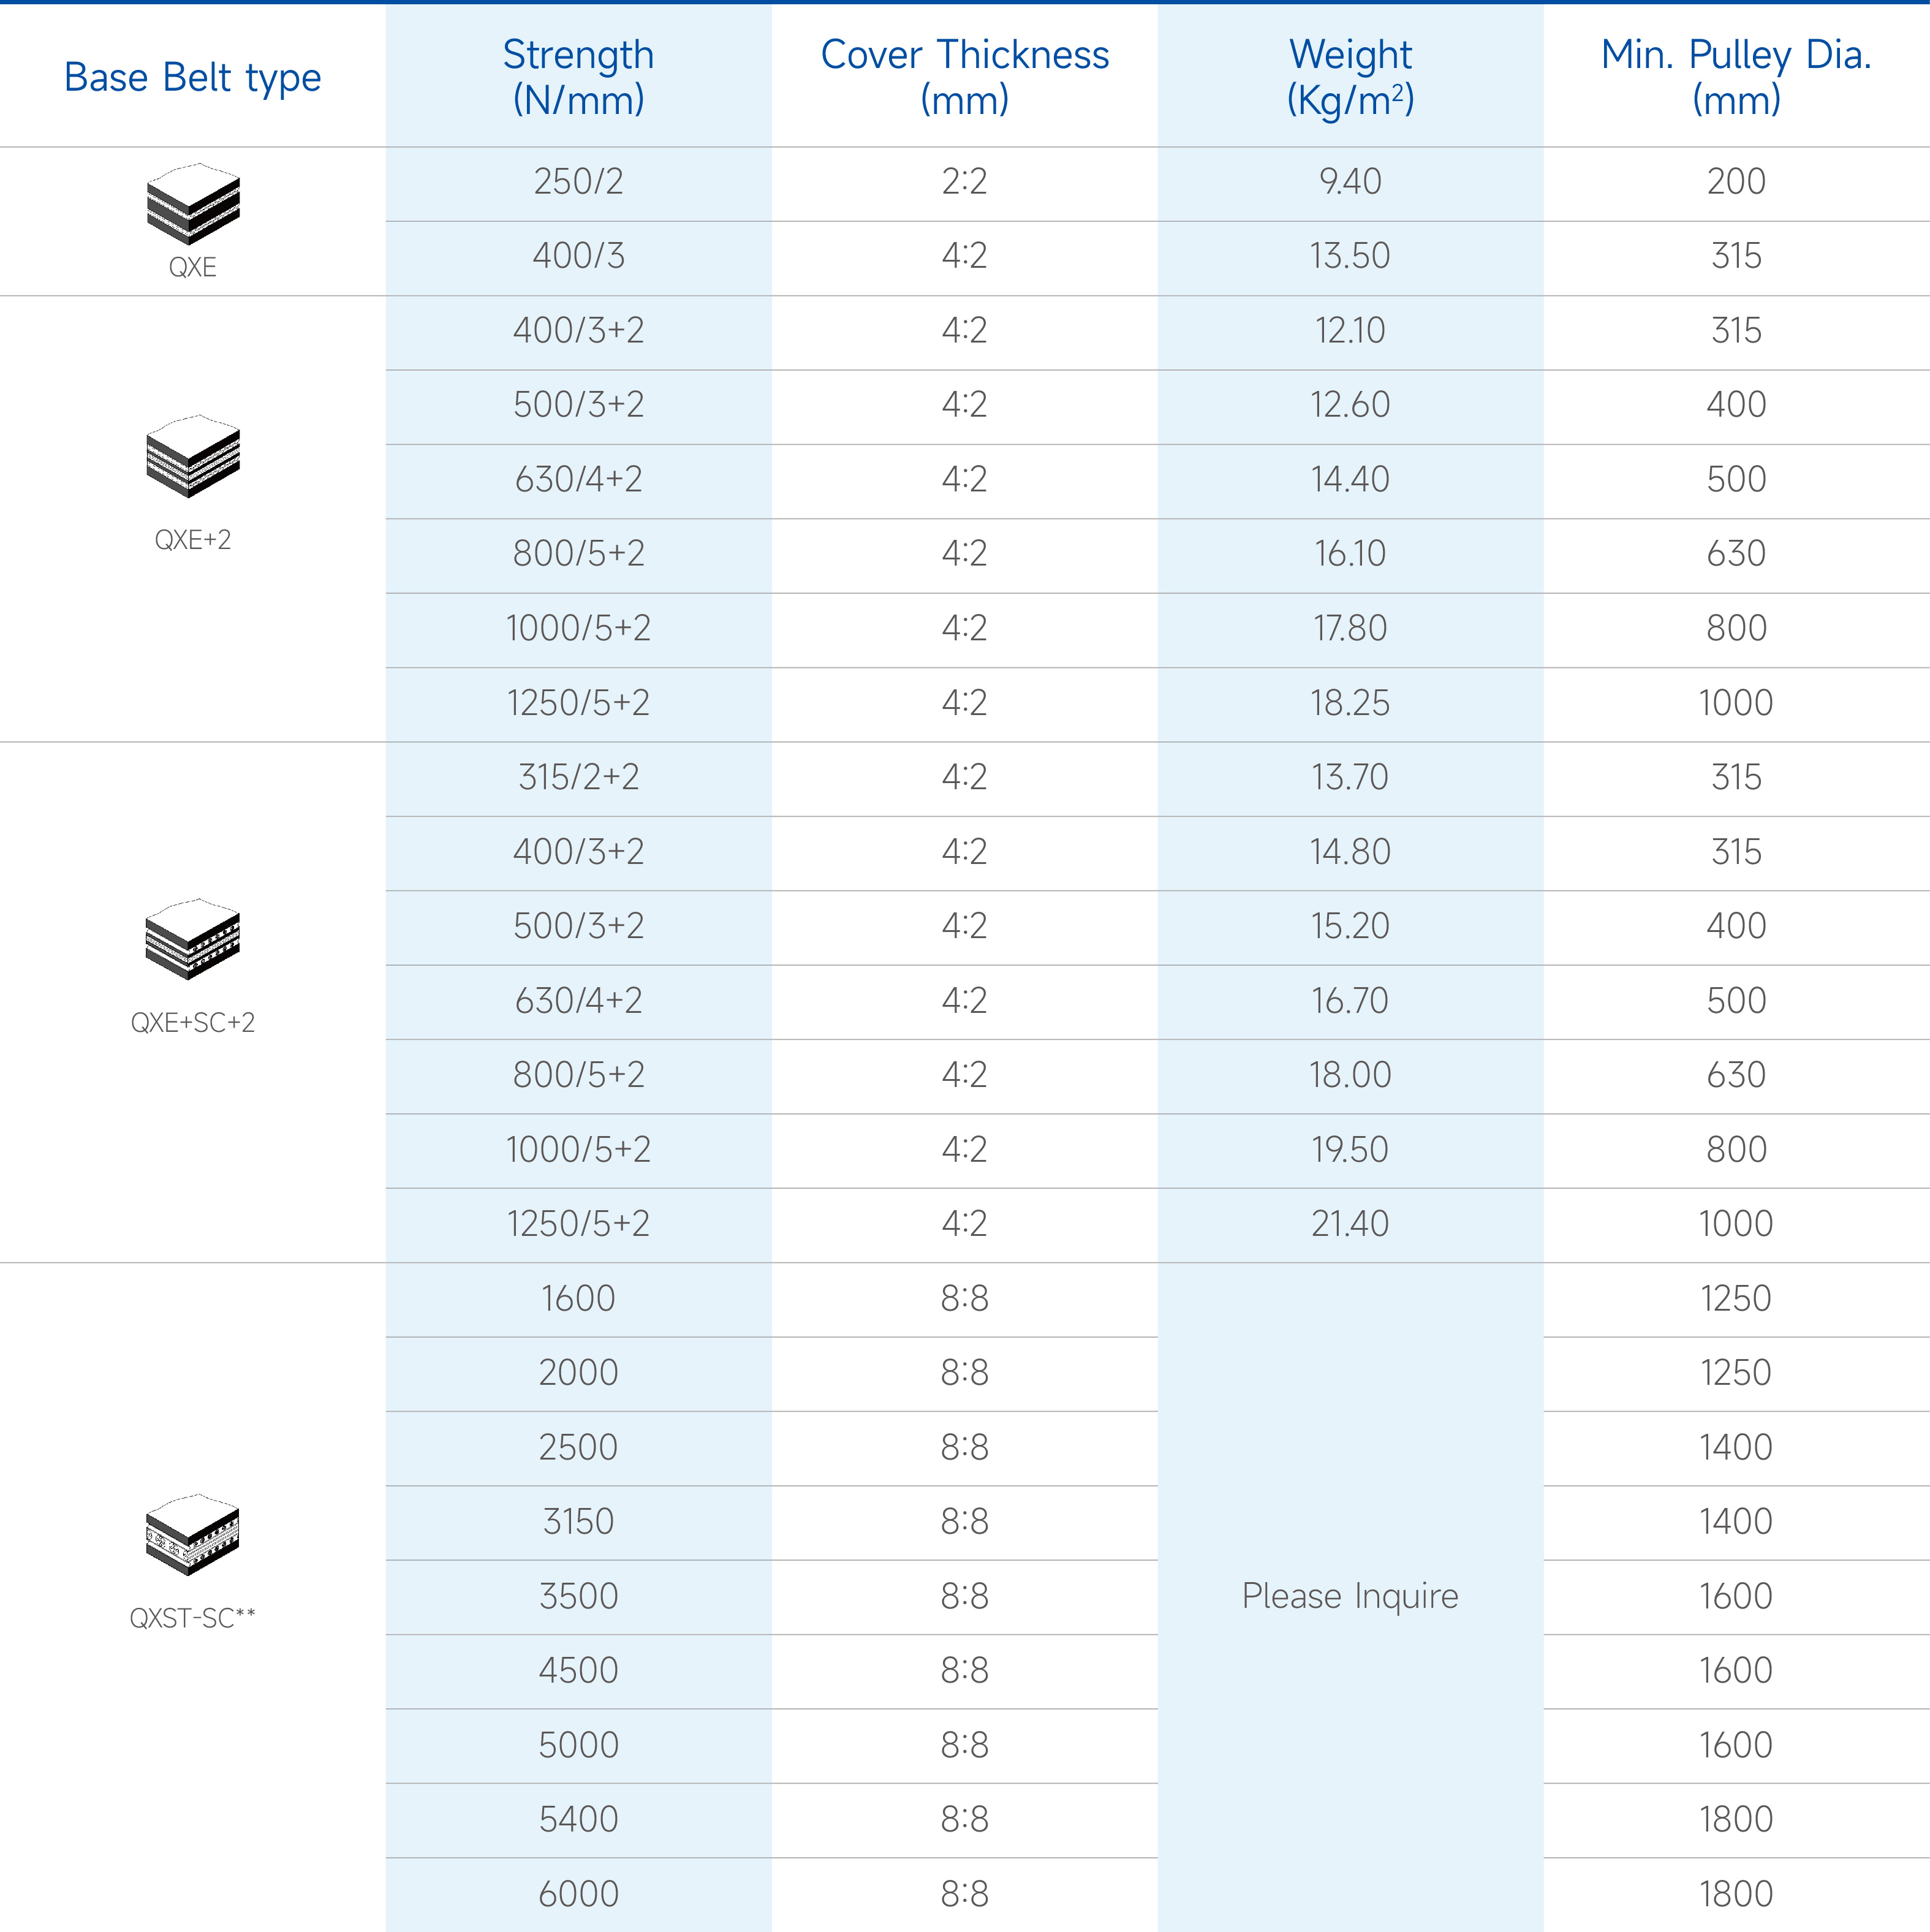Click the Cover Thickness (mm) header
This screenshot has height=1932, width=1930.
coord(964,77)
